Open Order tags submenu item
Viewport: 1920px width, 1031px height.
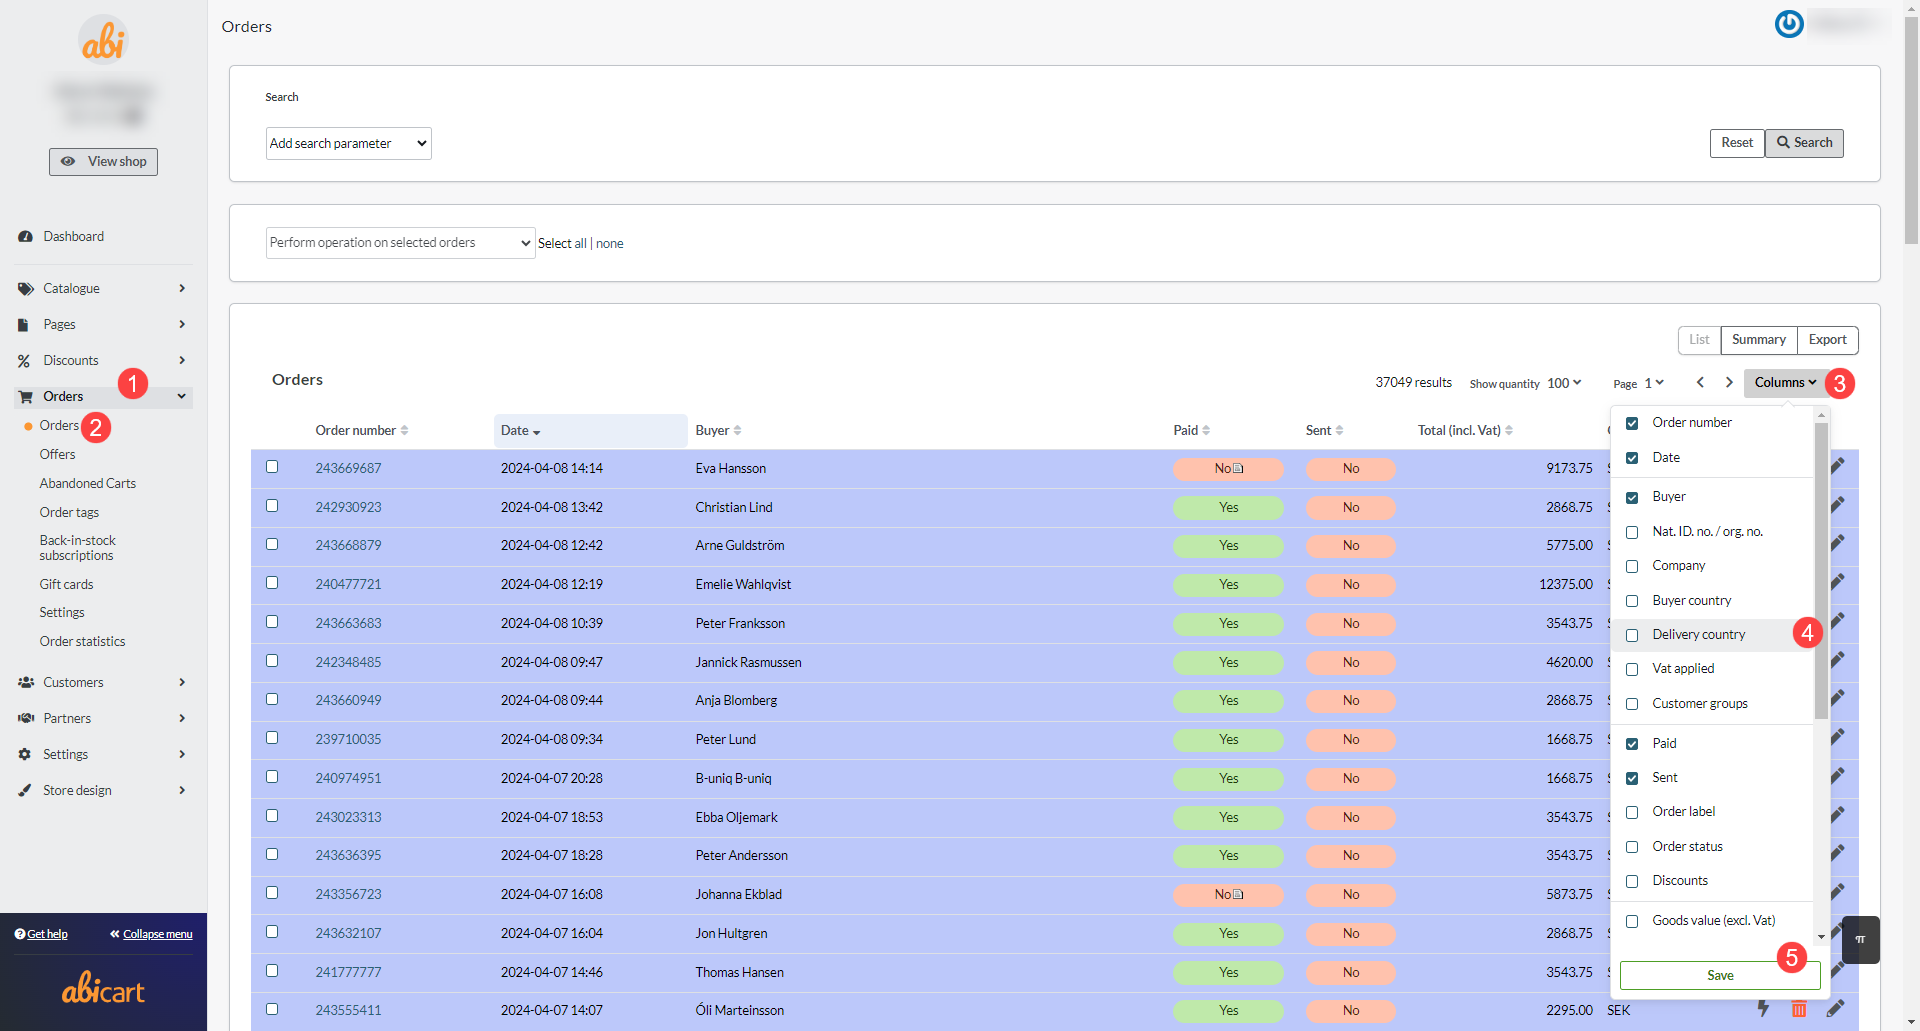[70, 513]
